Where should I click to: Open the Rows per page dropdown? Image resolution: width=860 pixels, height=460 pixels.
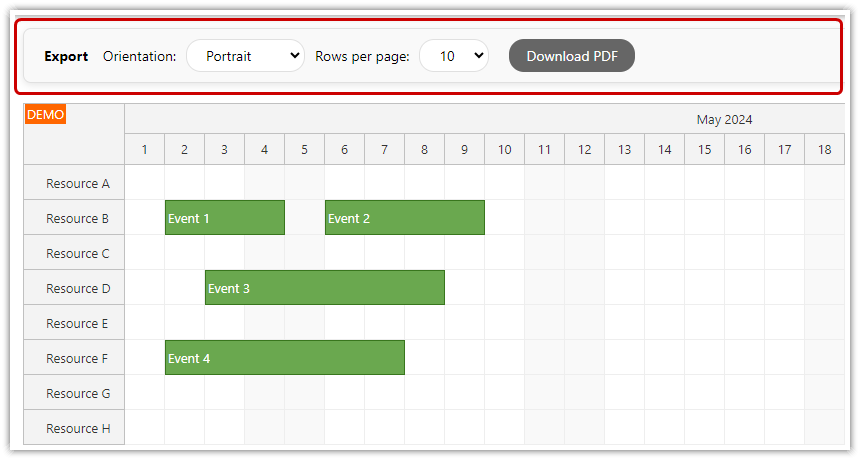point(453,56)
